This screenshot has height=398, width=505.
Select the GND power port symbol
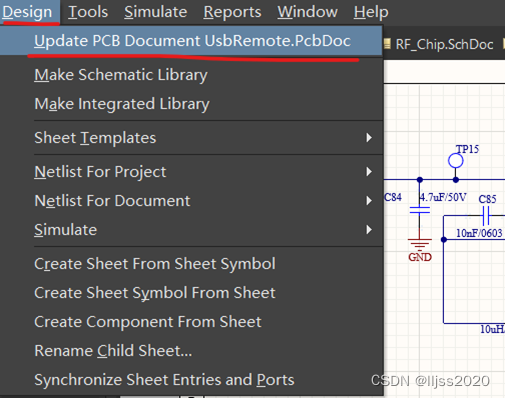pos(420,245)
